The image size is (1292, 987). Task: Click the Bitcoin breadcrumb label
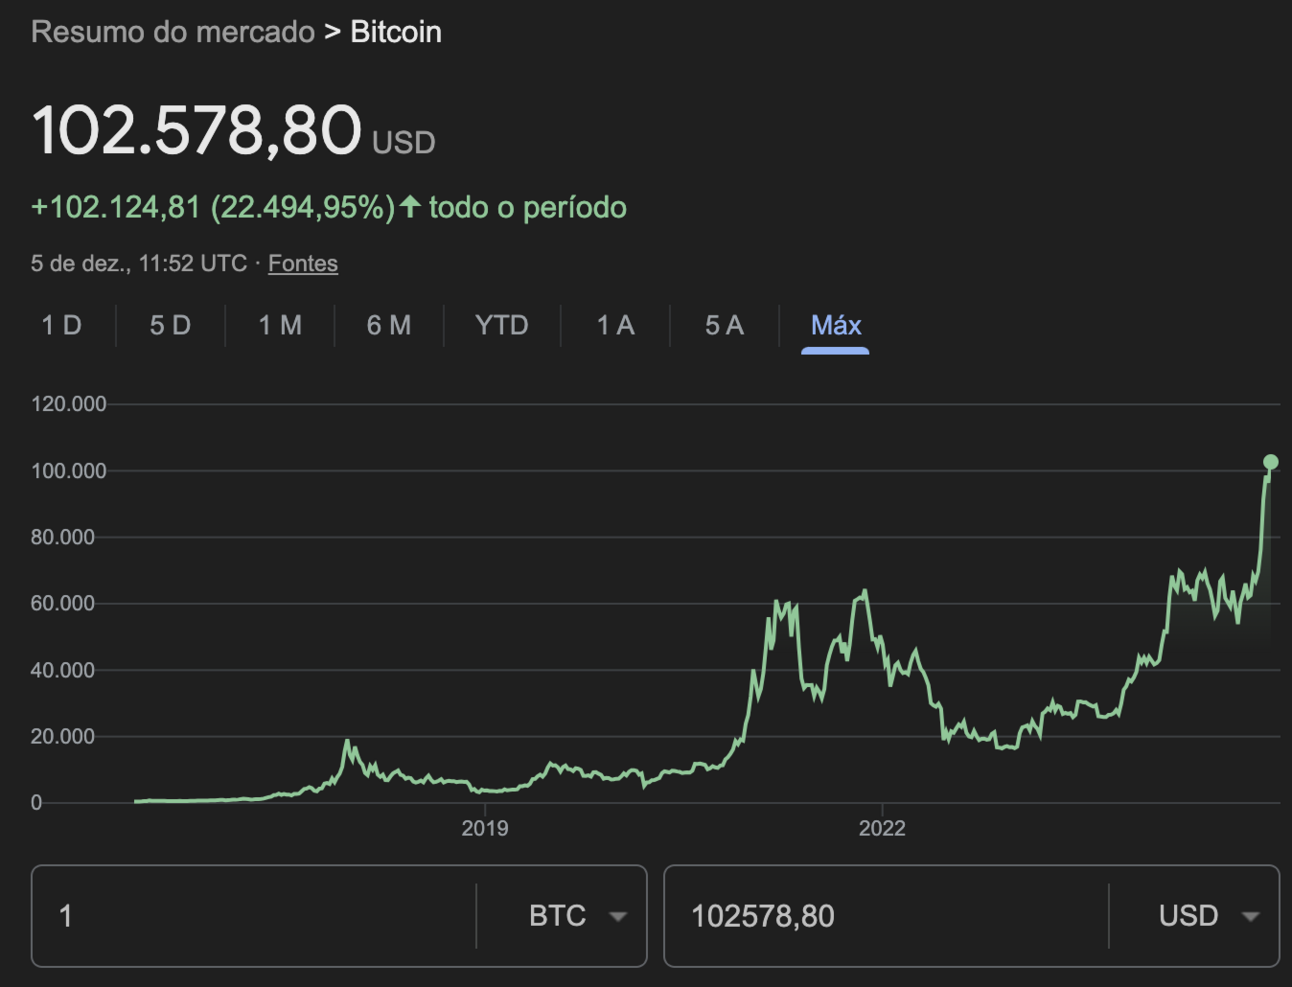(395, 31)
